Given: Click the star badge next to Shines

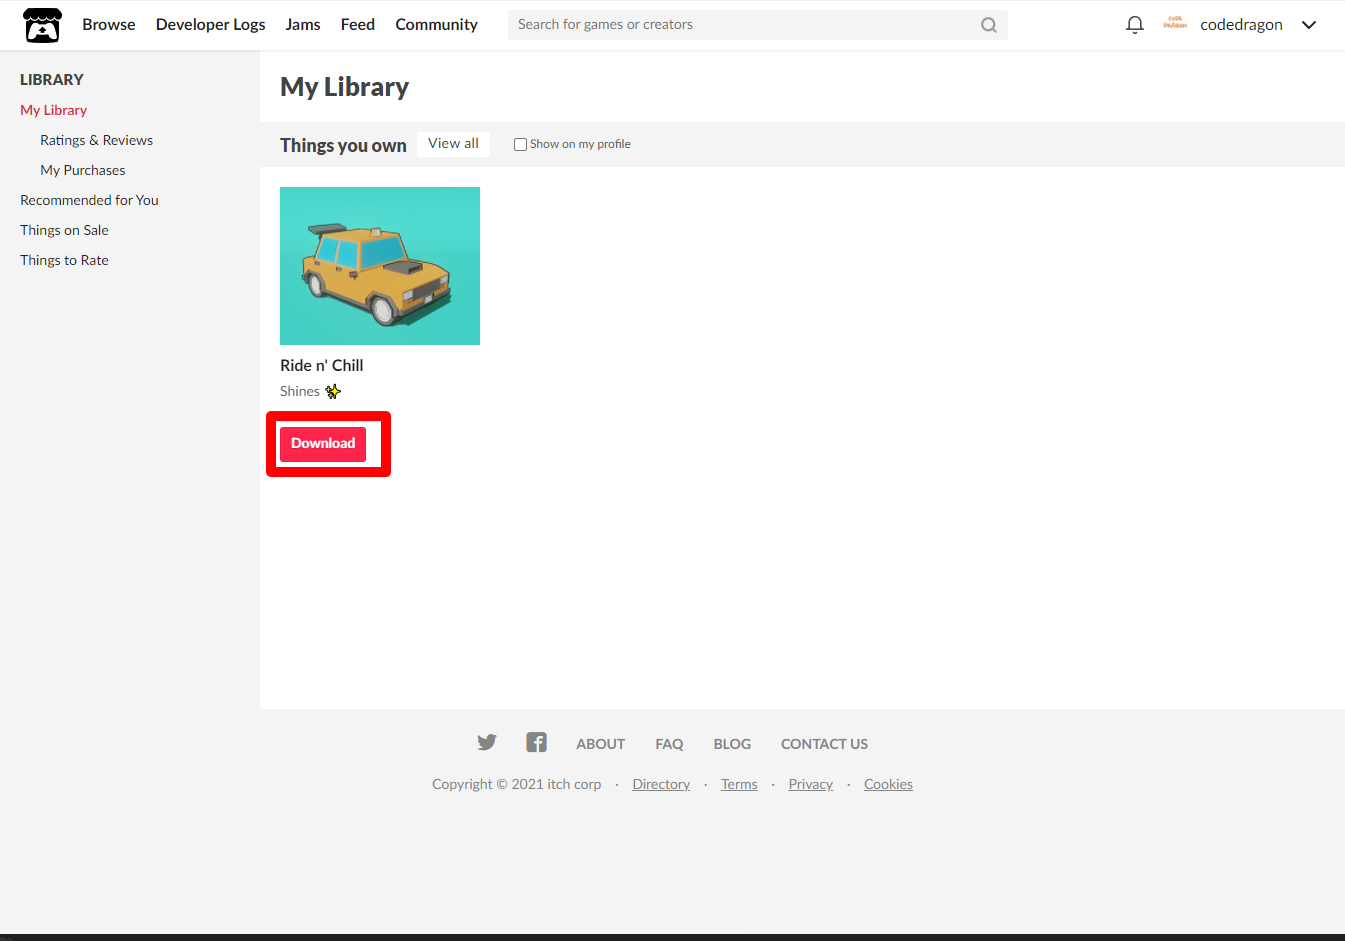Looking at the screenshot, I should point(333,391).
